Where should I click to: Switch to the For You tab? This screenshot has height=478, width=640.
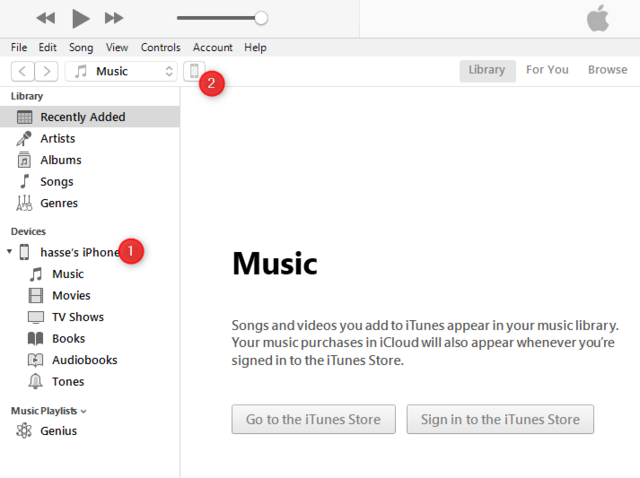pyautogui.click(x=547, y=70)
